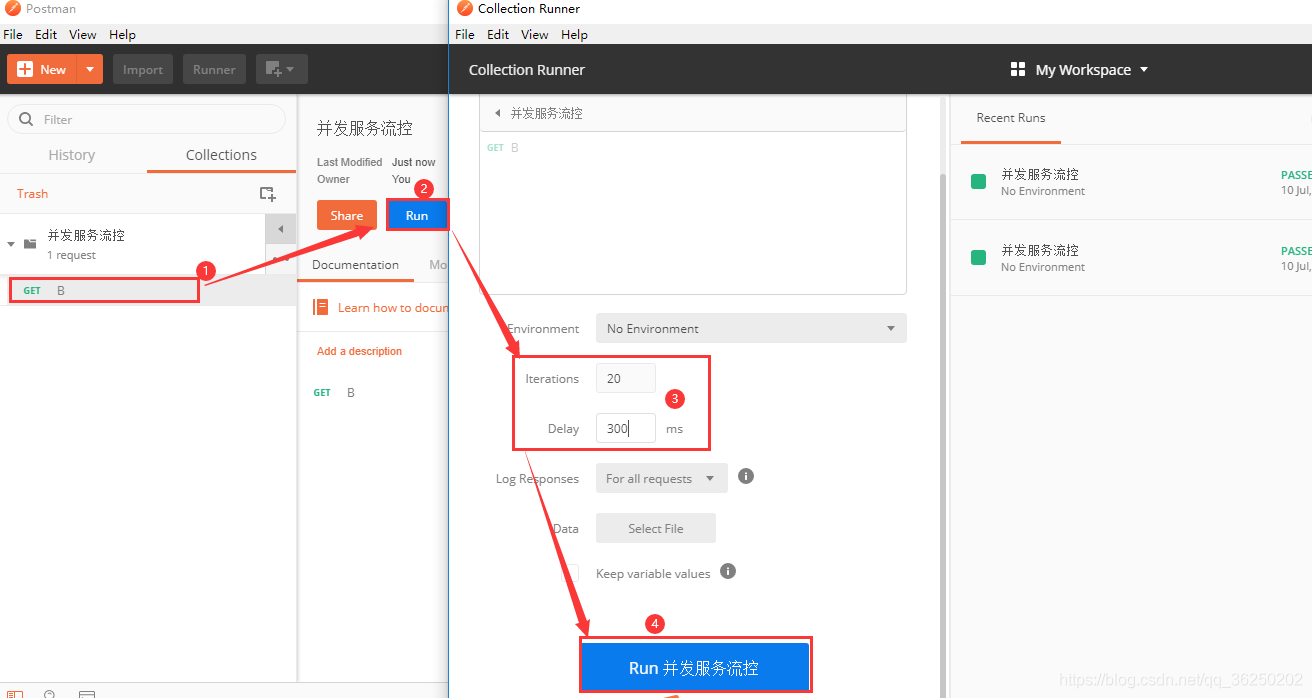This screenshot has height=698, width=1312.
Task: Select the Recent Runs tab
Action: click(1011, 118)
